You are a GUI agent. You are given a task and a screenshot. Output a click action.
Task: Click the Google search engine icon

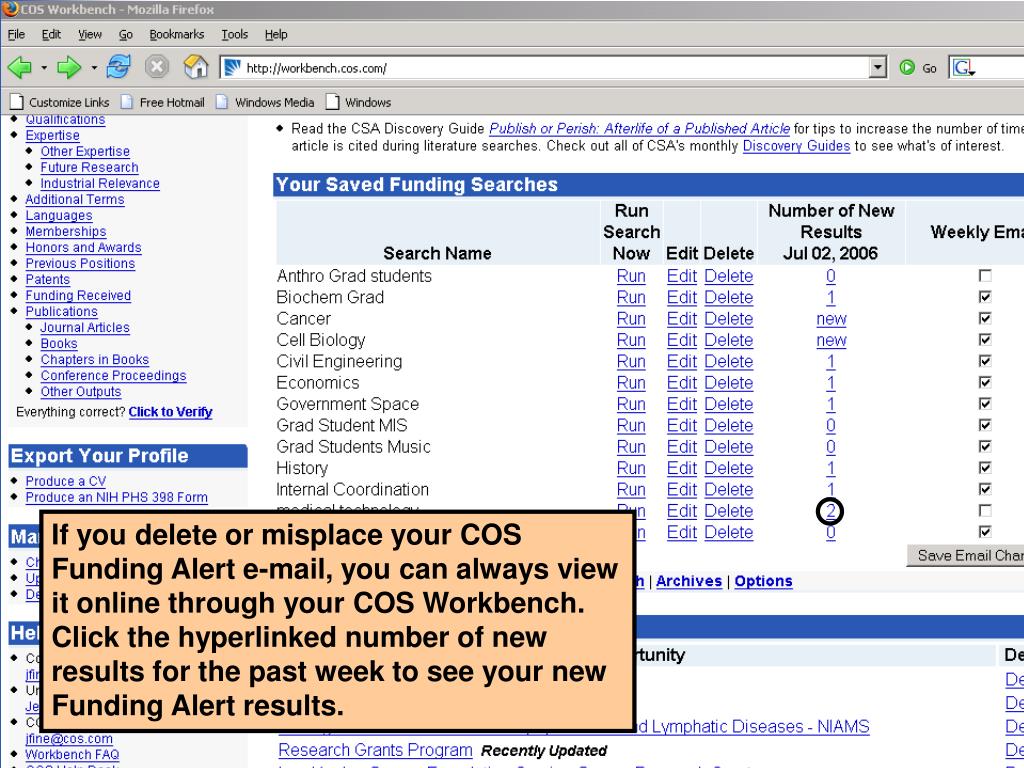[x=963, y=67]
